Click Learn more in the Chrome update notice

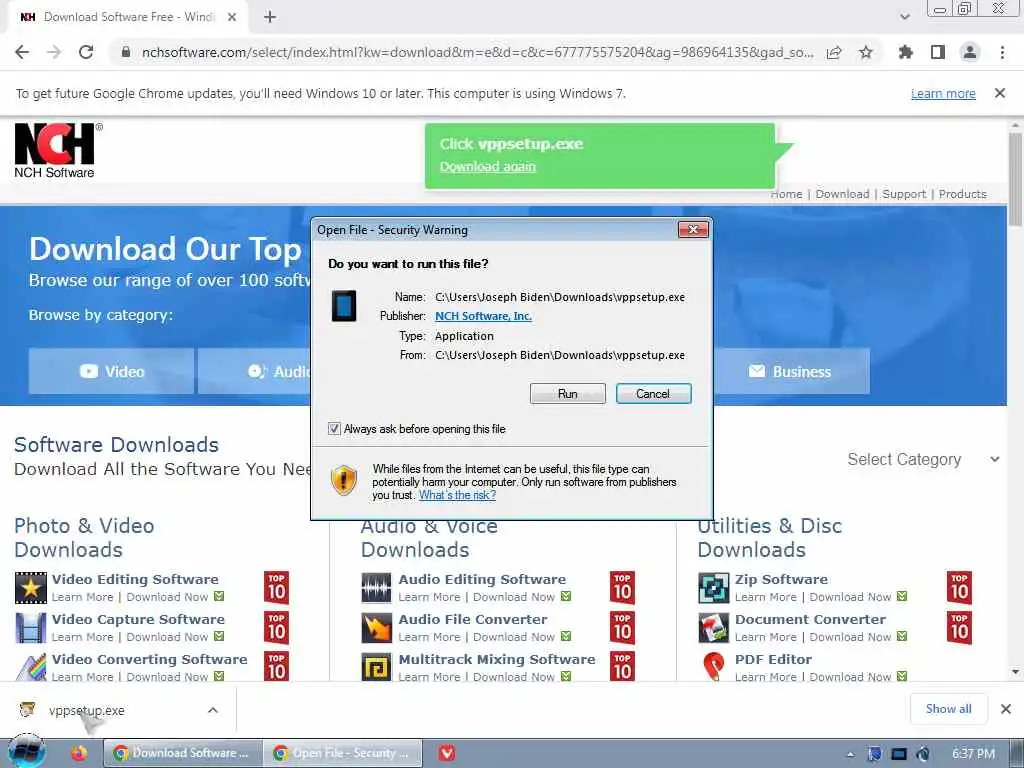tap(943, 93)
